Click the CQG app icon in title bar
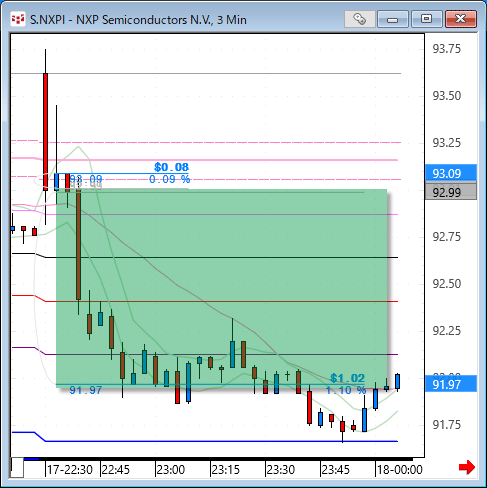Screen dimensions: 487x488 [x=18, y=19]
